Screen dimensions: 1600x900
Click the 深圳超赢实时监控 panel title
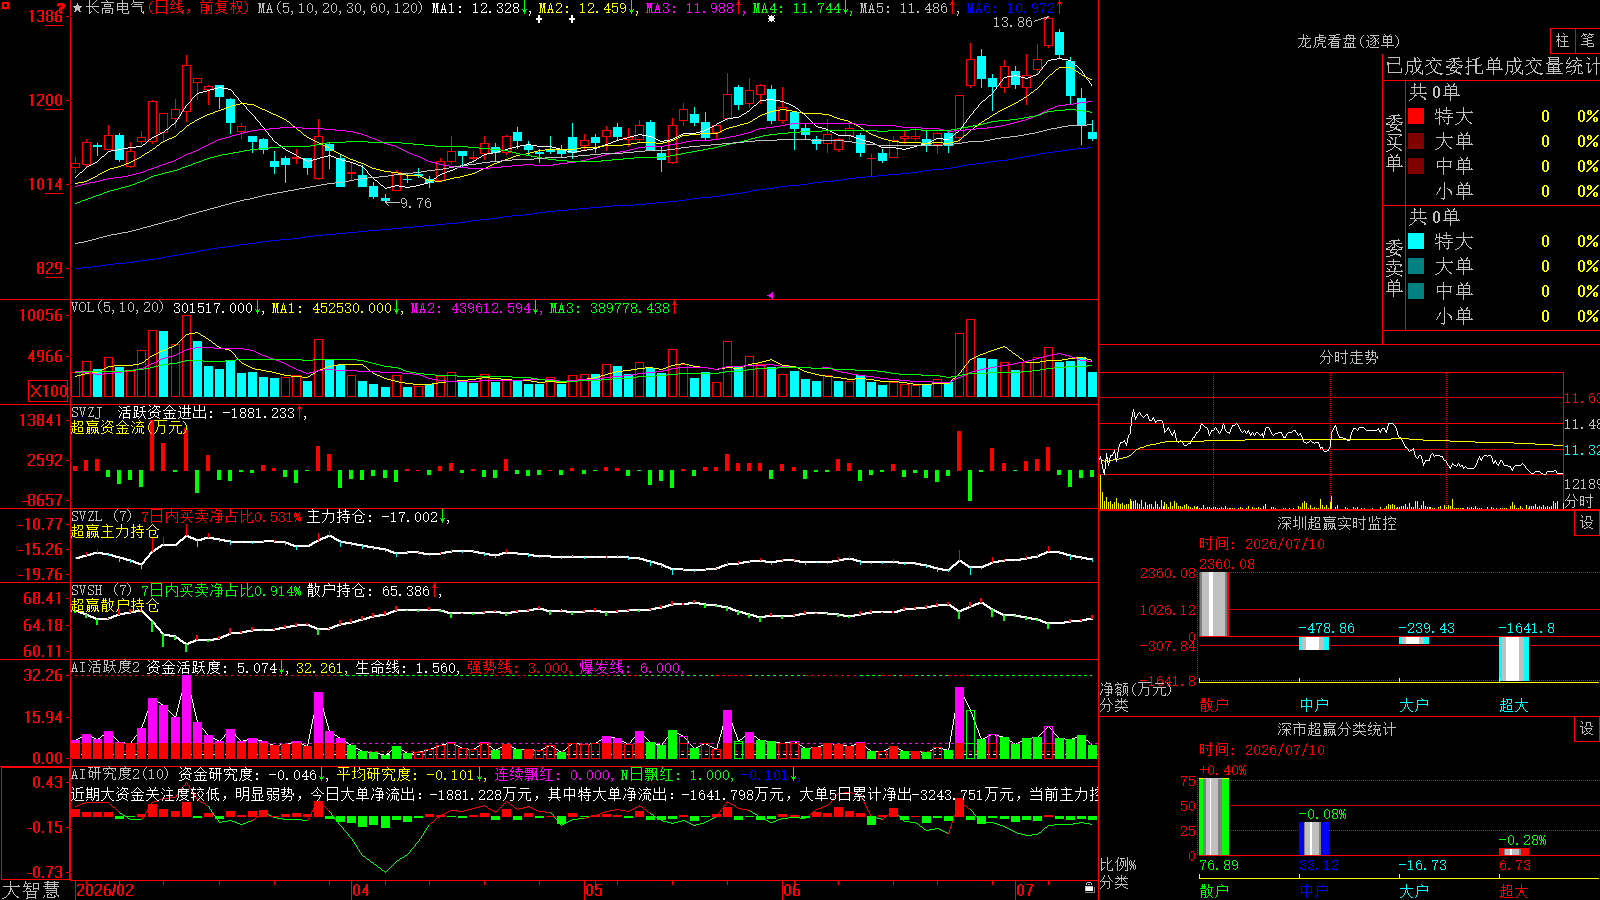pos(1337,523)
